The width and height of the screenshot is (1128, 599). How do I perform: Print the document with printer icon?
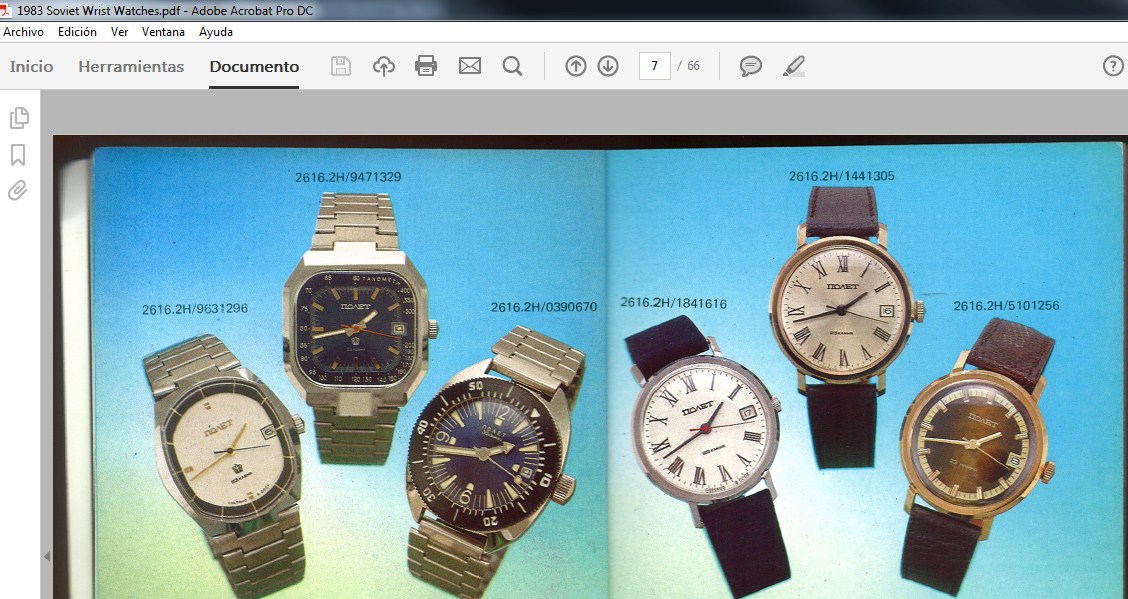click(x=426, y=65)
